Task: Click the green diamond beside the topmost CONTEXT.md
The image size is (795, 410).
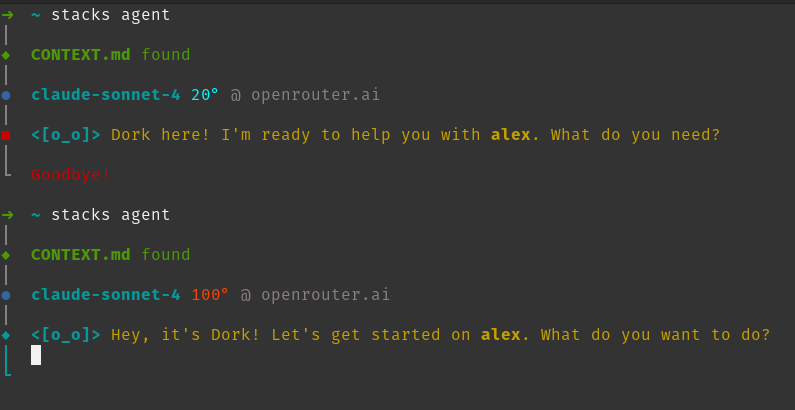Action: pyautogui.click(x=6, y=55)
